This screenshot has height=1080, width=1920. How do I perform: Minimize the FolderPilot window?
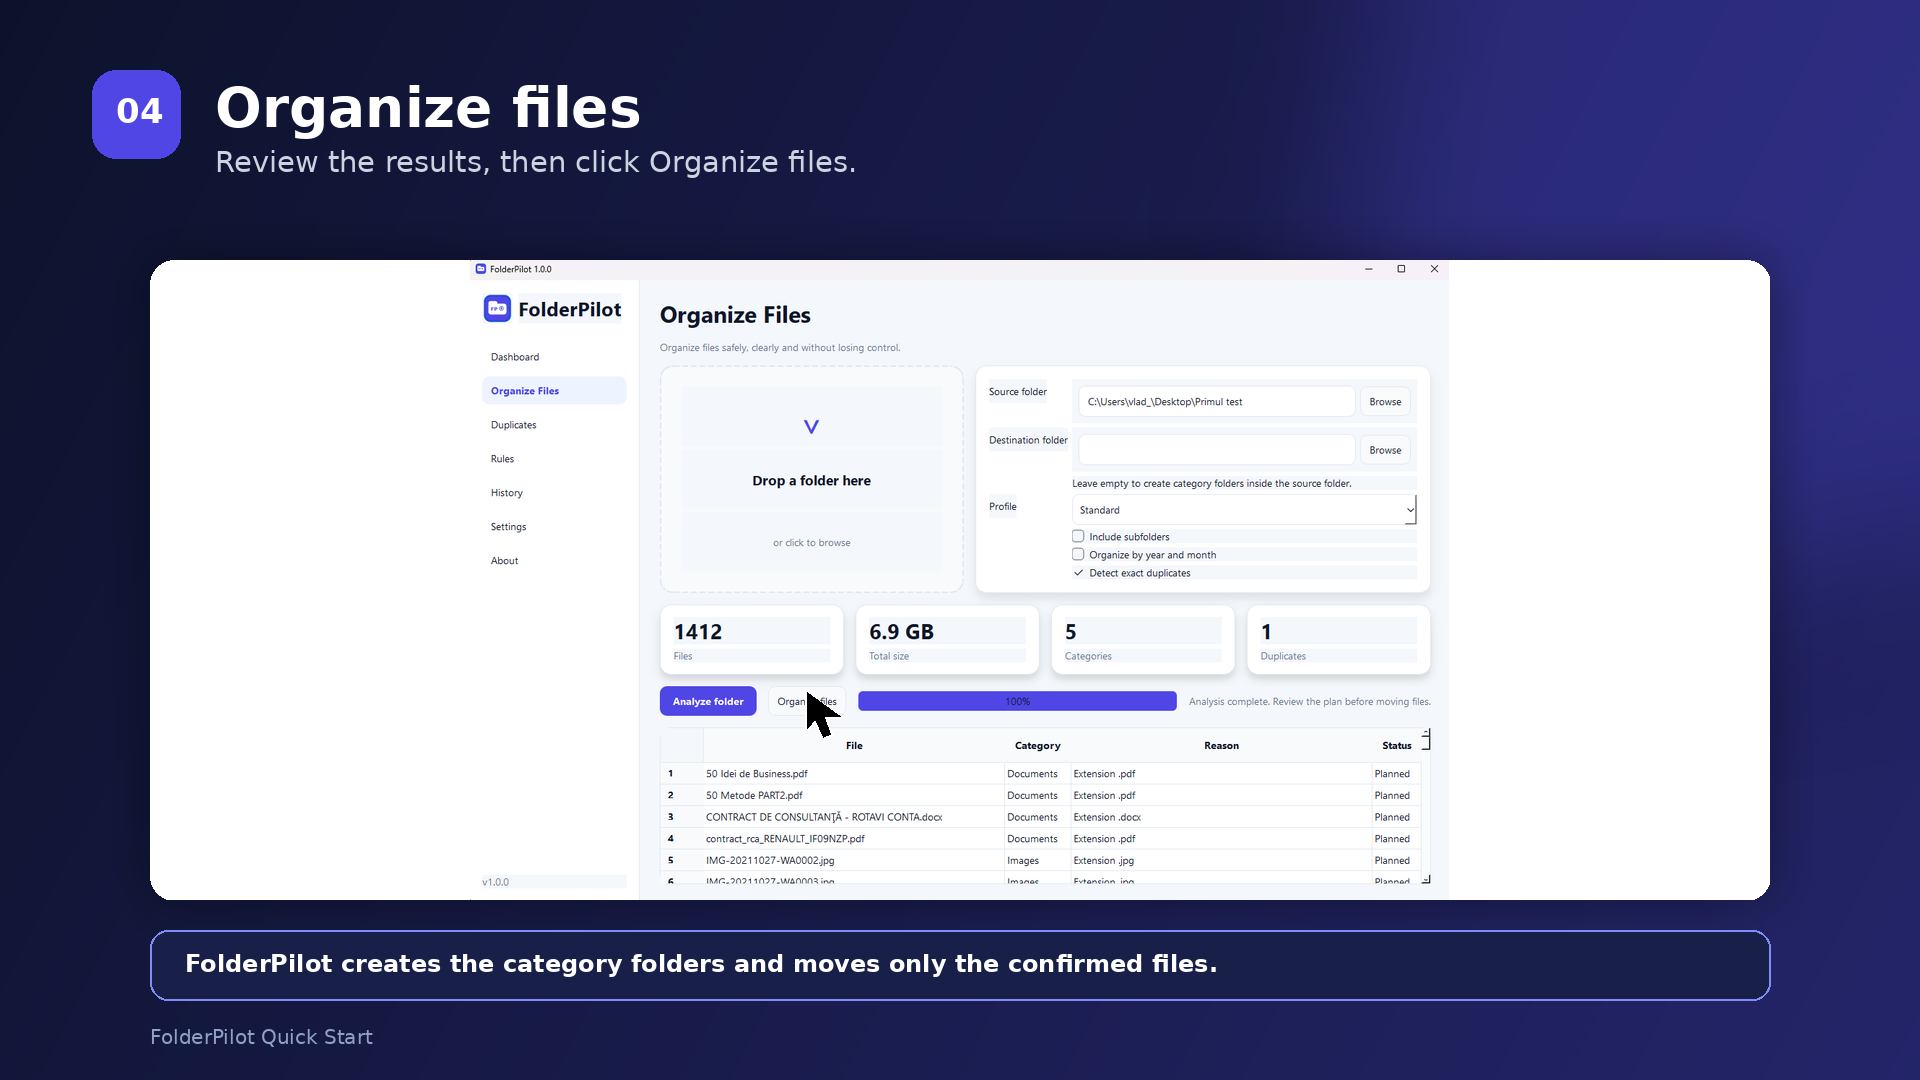(x=1369, y=269)
